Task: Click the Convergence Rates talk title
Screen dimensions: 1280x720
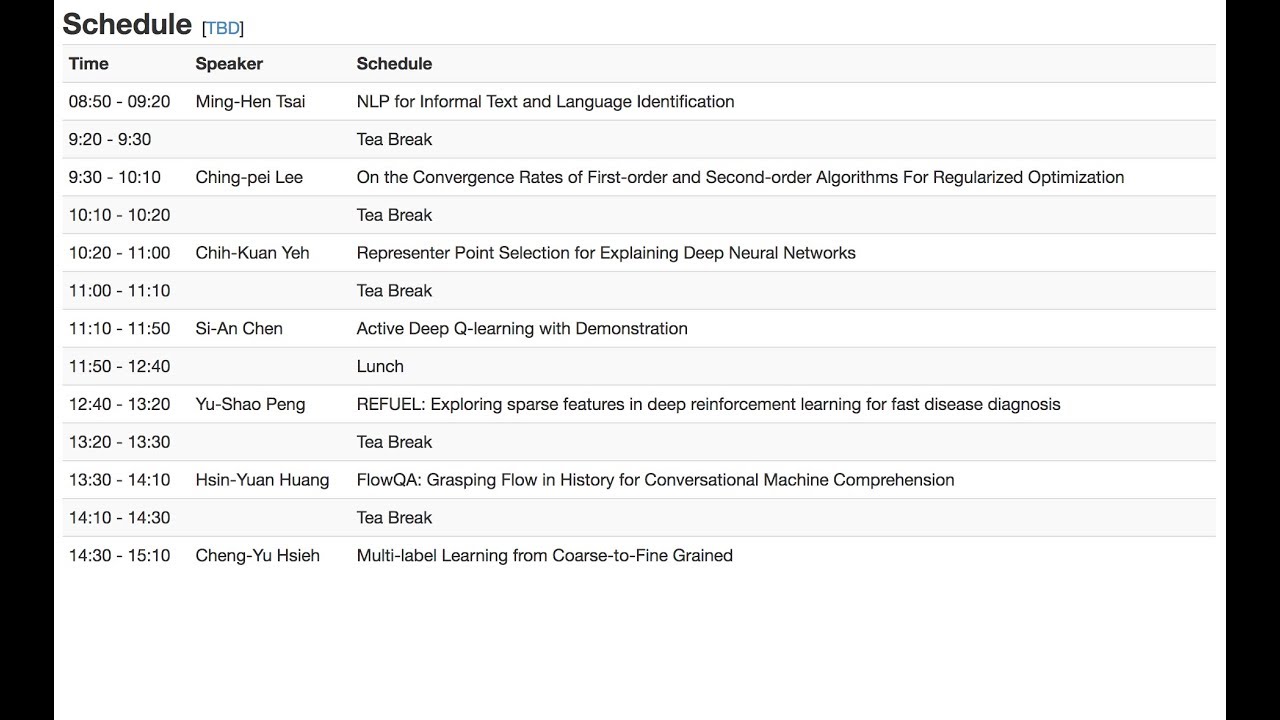Action: click(740, 177)
